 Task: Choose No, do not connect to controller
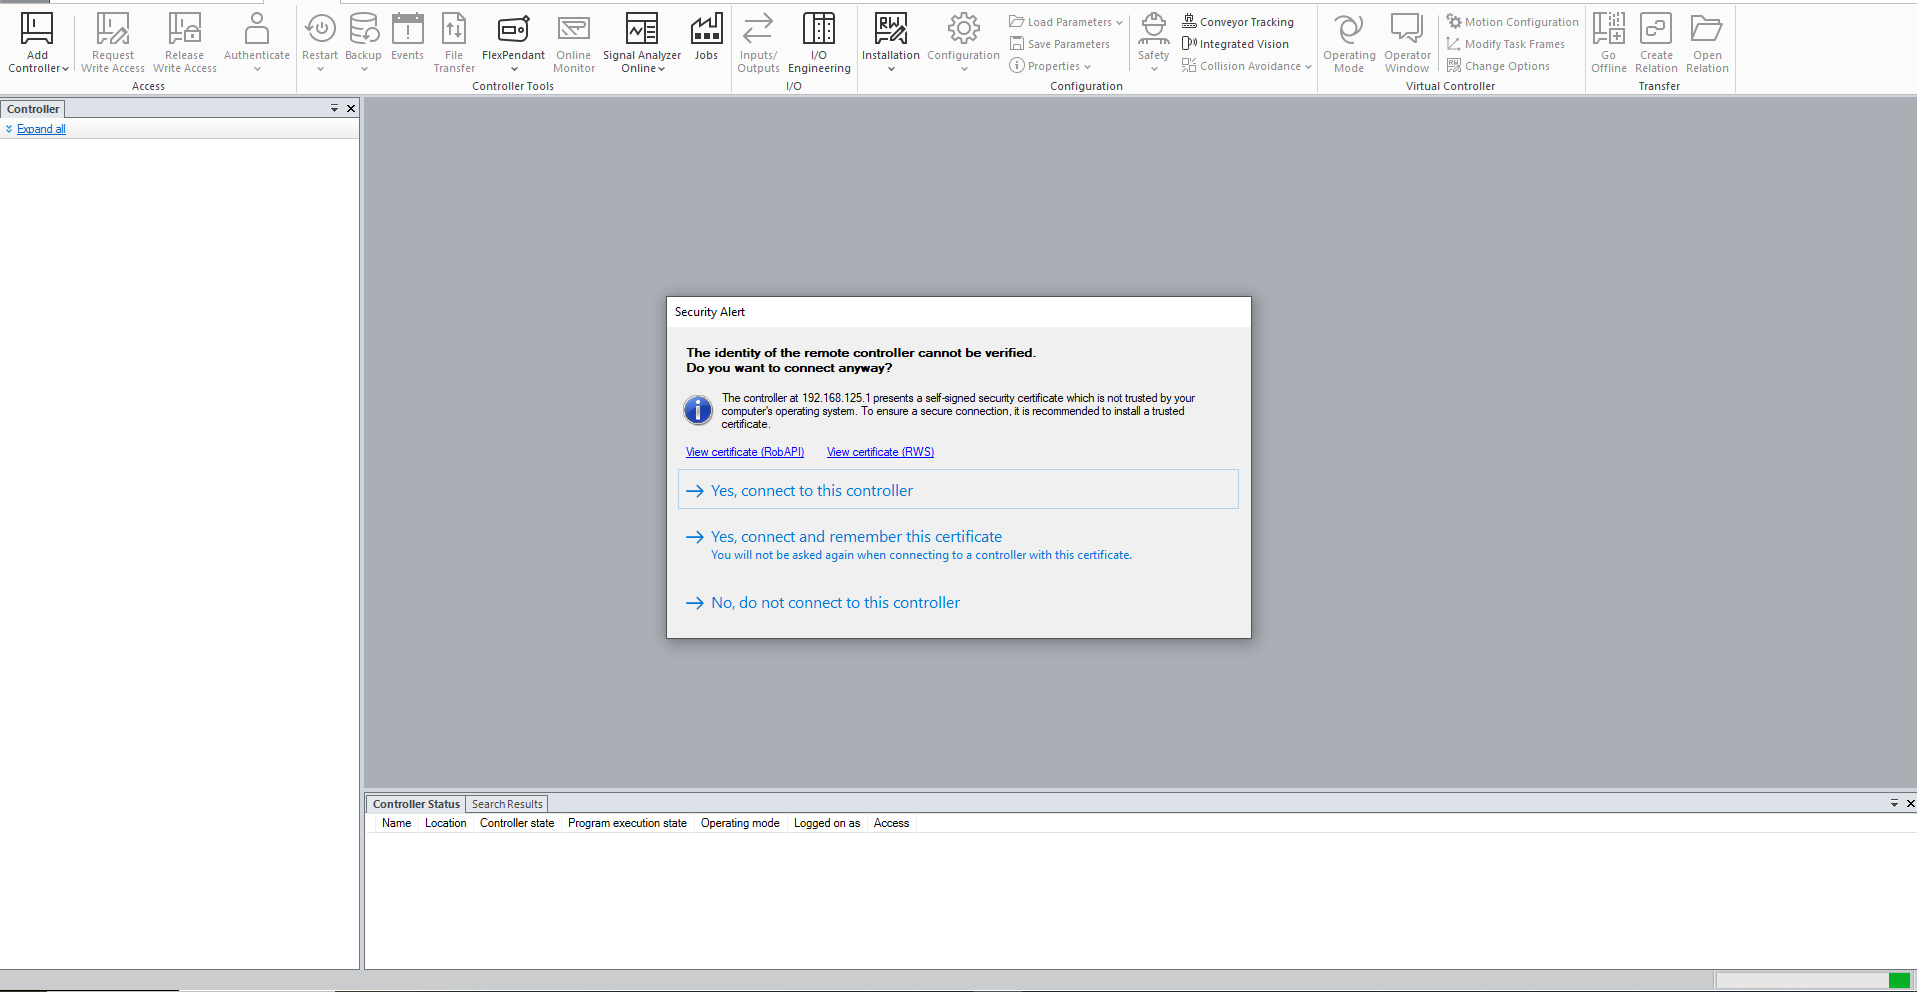(x=958, y=602)
